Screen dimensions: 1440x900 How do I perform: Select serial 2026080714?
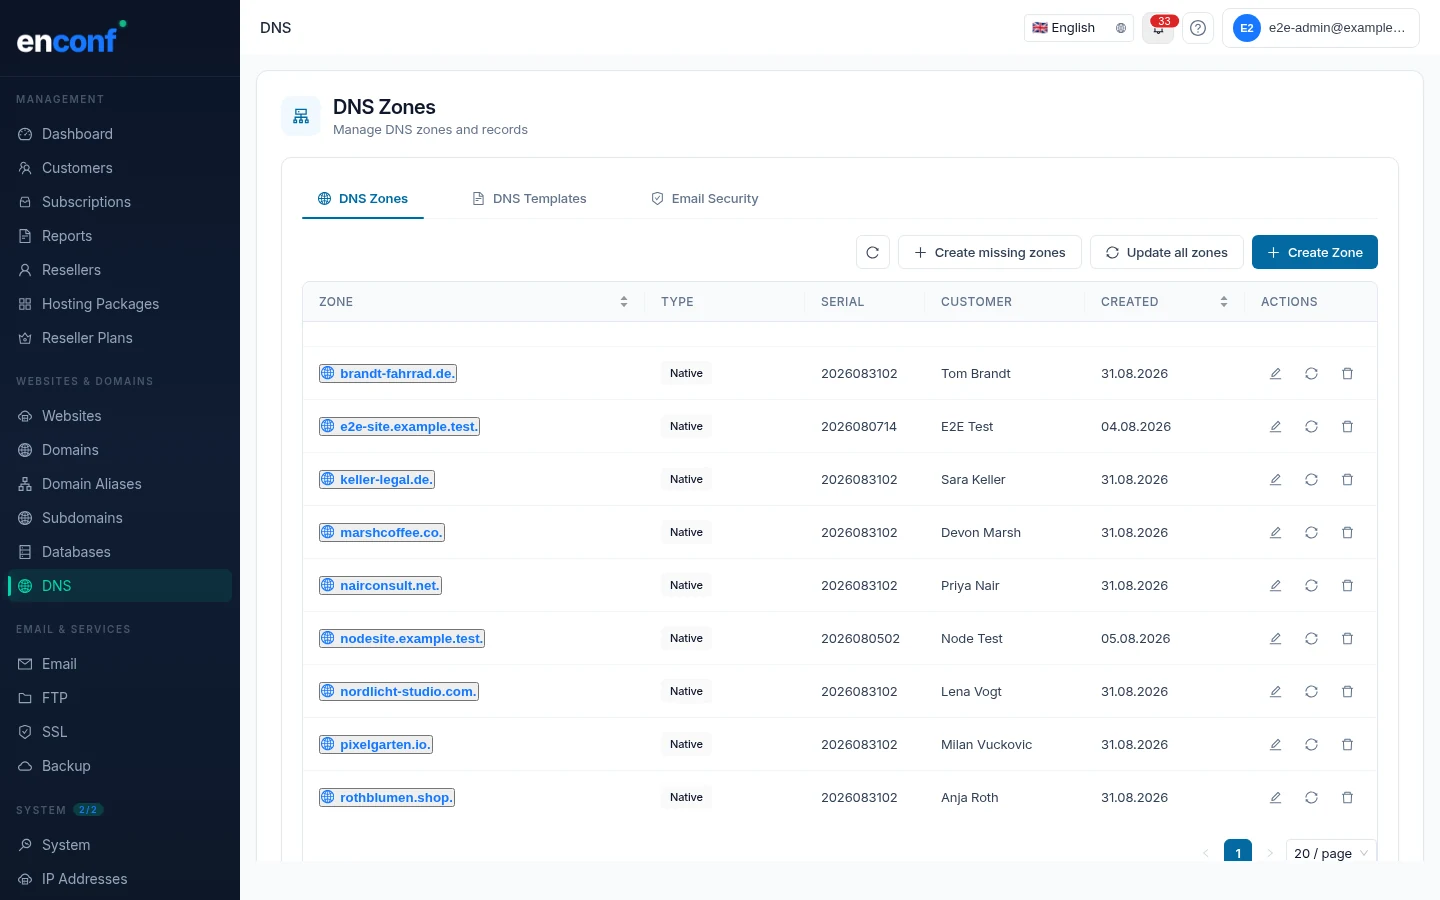(x=859, y=426)
